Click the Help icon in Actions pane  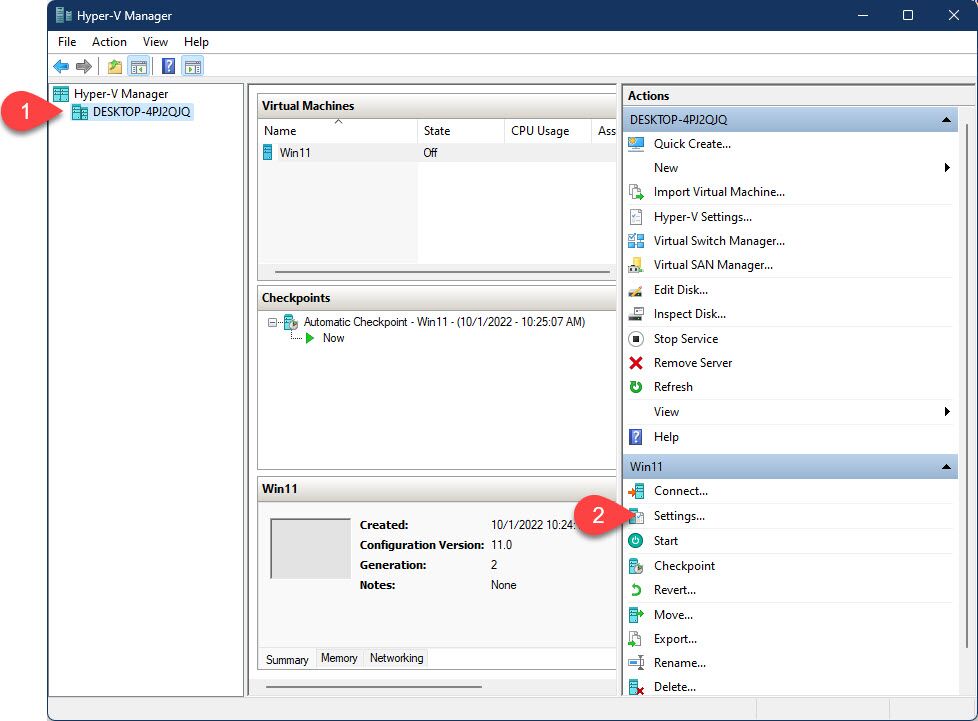point(636,437)
